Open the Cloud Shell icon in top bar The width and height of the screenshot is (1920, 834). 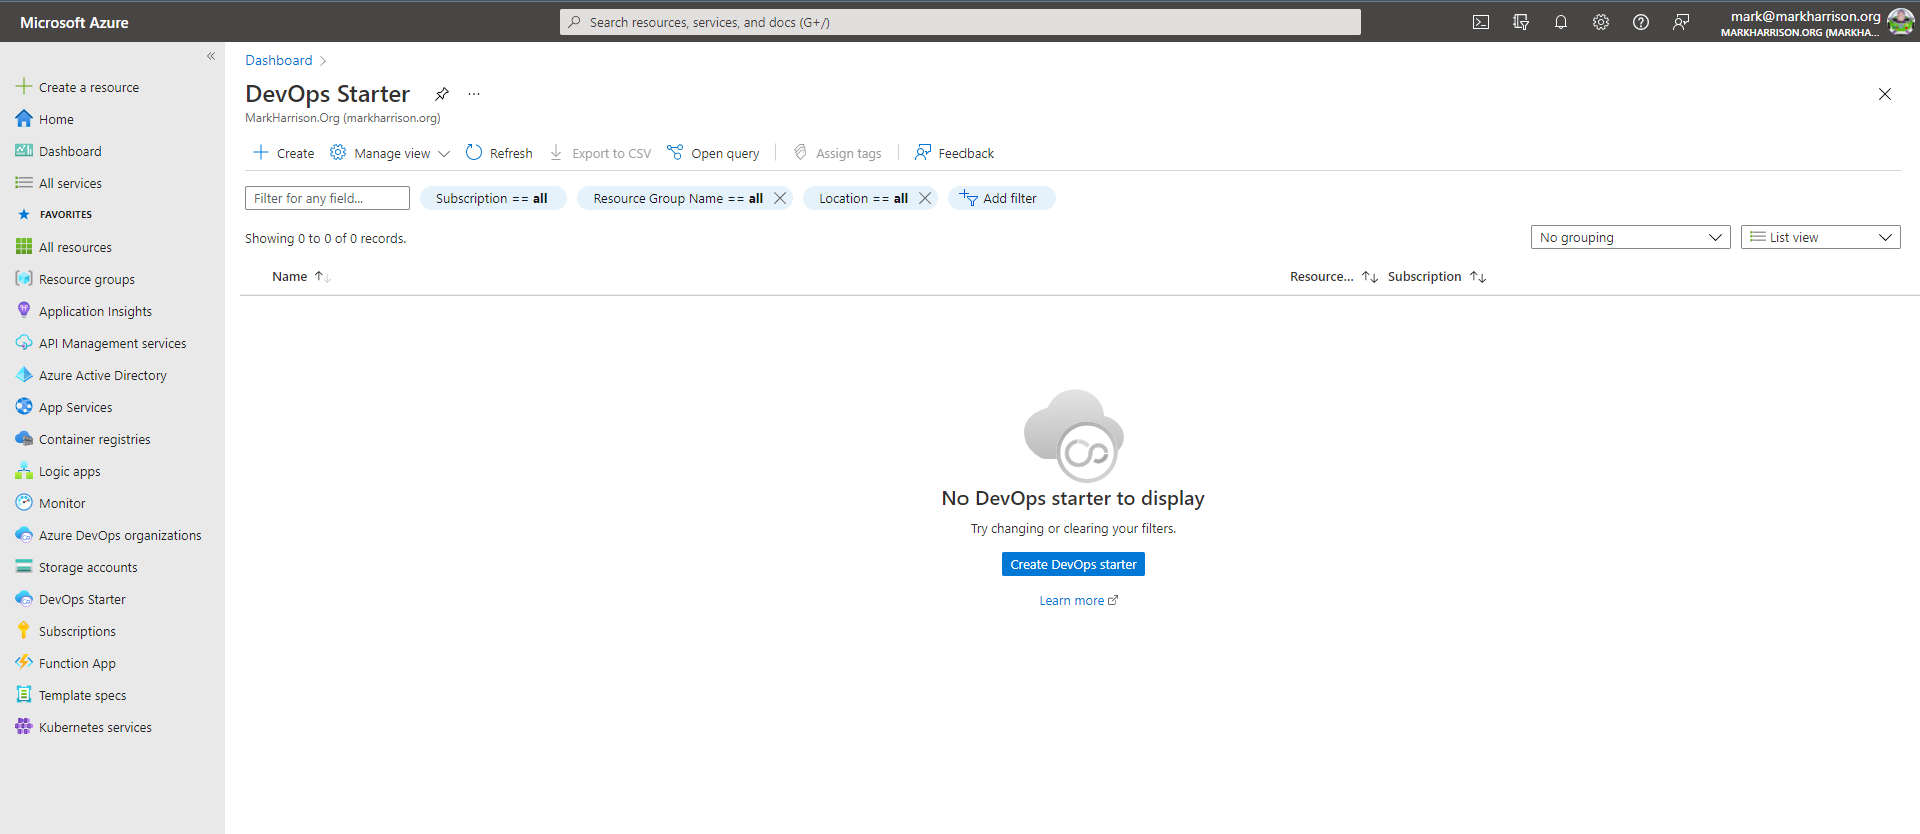[1481, 22]
